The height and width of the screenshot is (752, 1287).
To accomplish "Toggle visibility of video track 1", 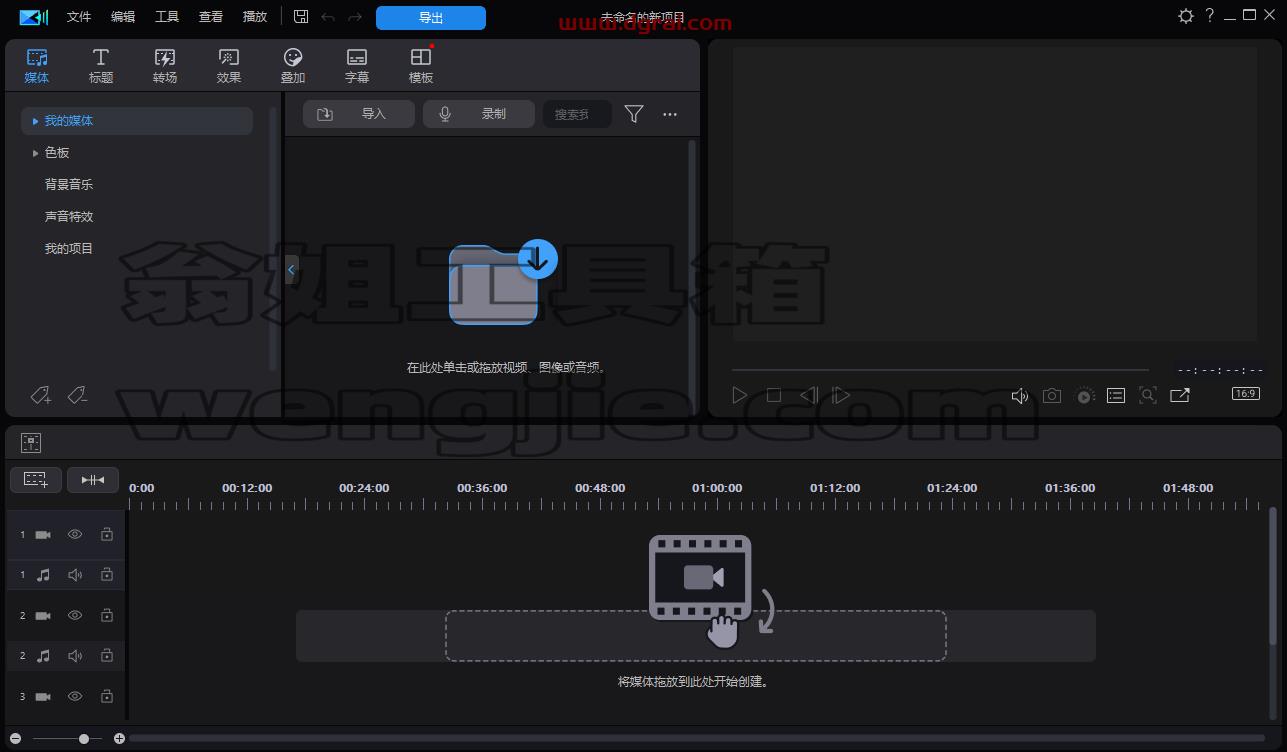I will coord(75,535).
